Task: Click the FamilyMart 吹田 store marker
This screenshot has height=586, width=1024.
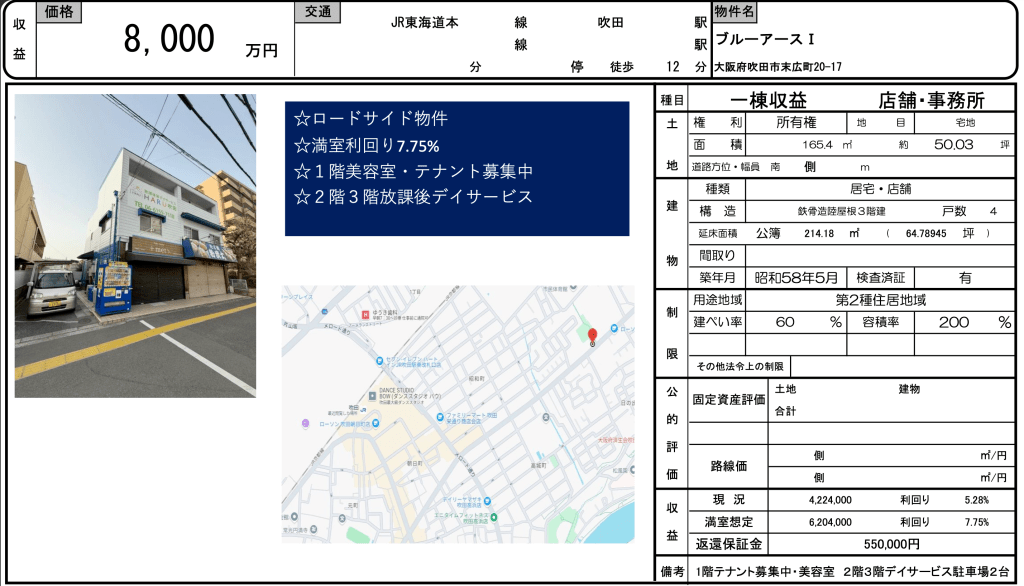Action: click(440, 414)
